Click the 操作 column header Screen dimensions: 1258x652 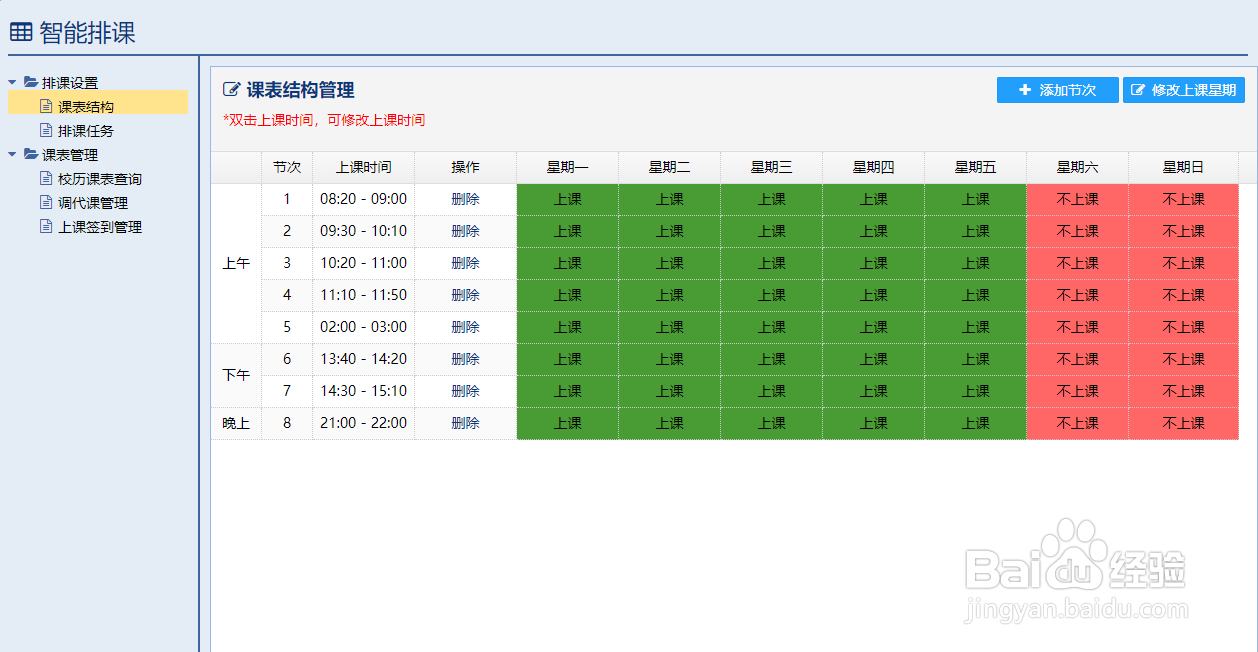pyautogui.click(x=465, y=167)
